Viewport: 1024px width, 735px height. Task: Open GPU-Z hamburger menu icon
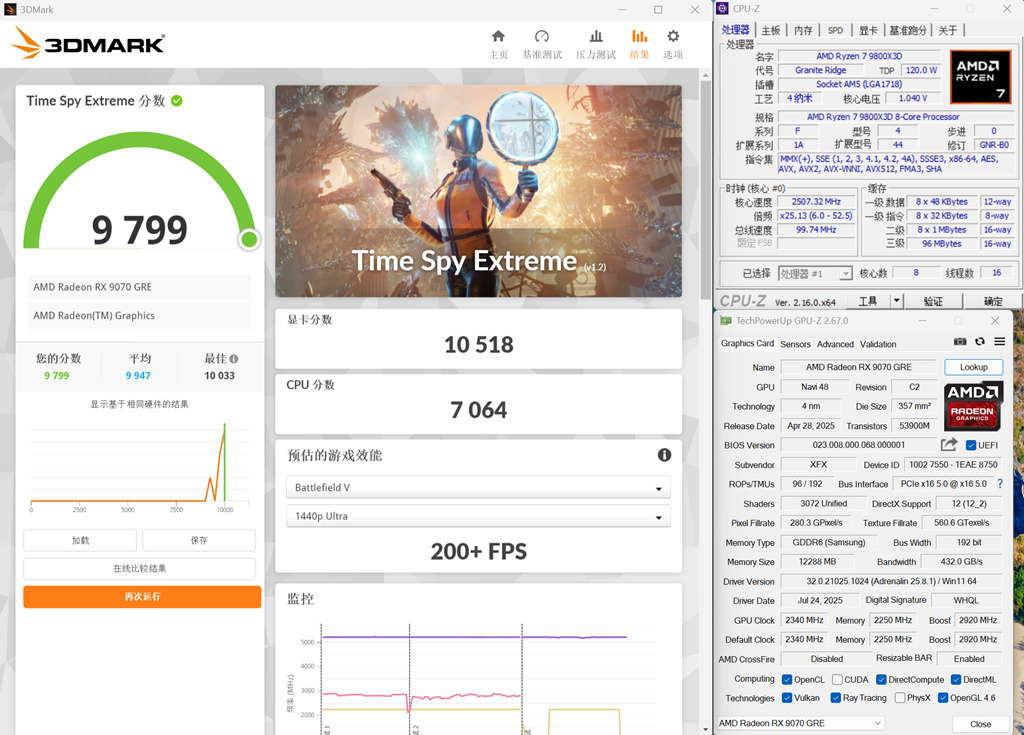click(x=999, y=342)
